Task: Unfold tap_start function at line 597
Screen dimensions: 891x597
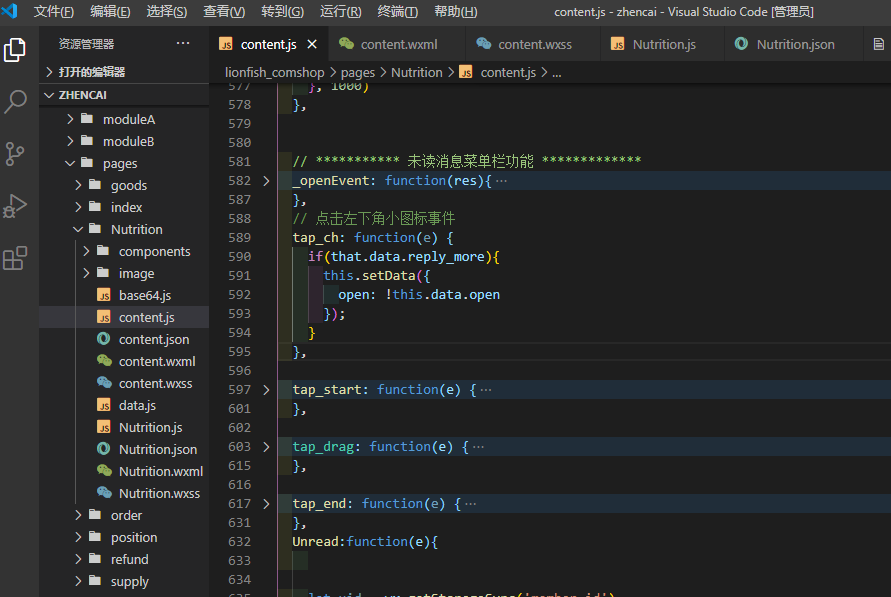Action: point(266,390)
